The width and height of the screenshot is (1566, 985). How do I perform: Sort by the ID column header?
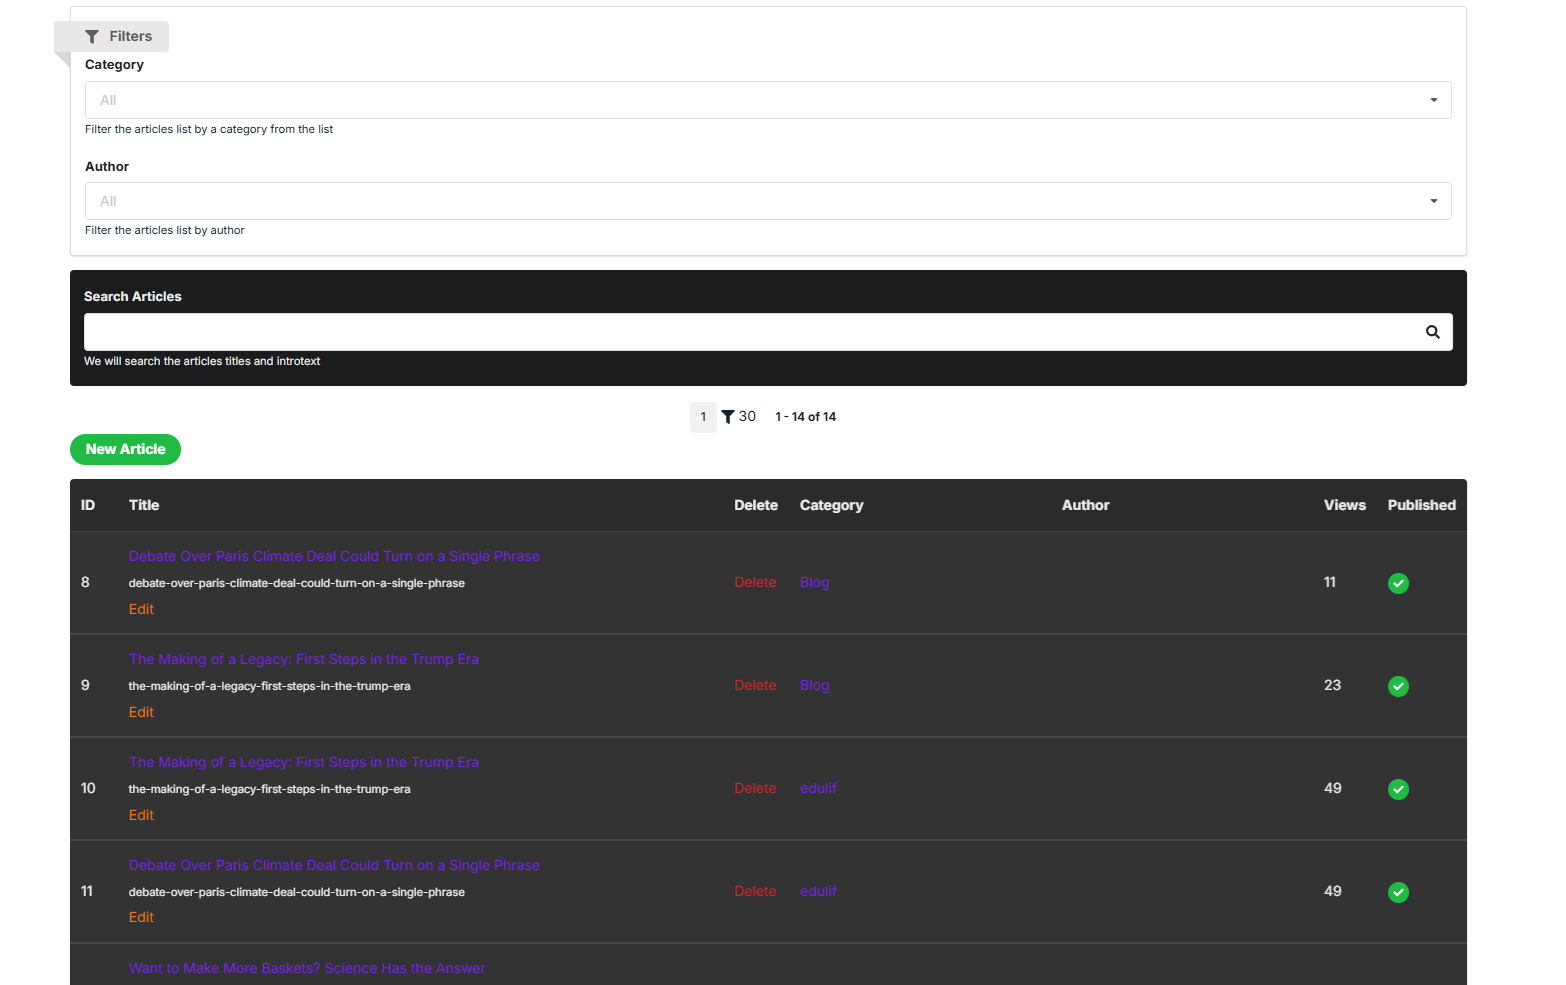point(88,505)
